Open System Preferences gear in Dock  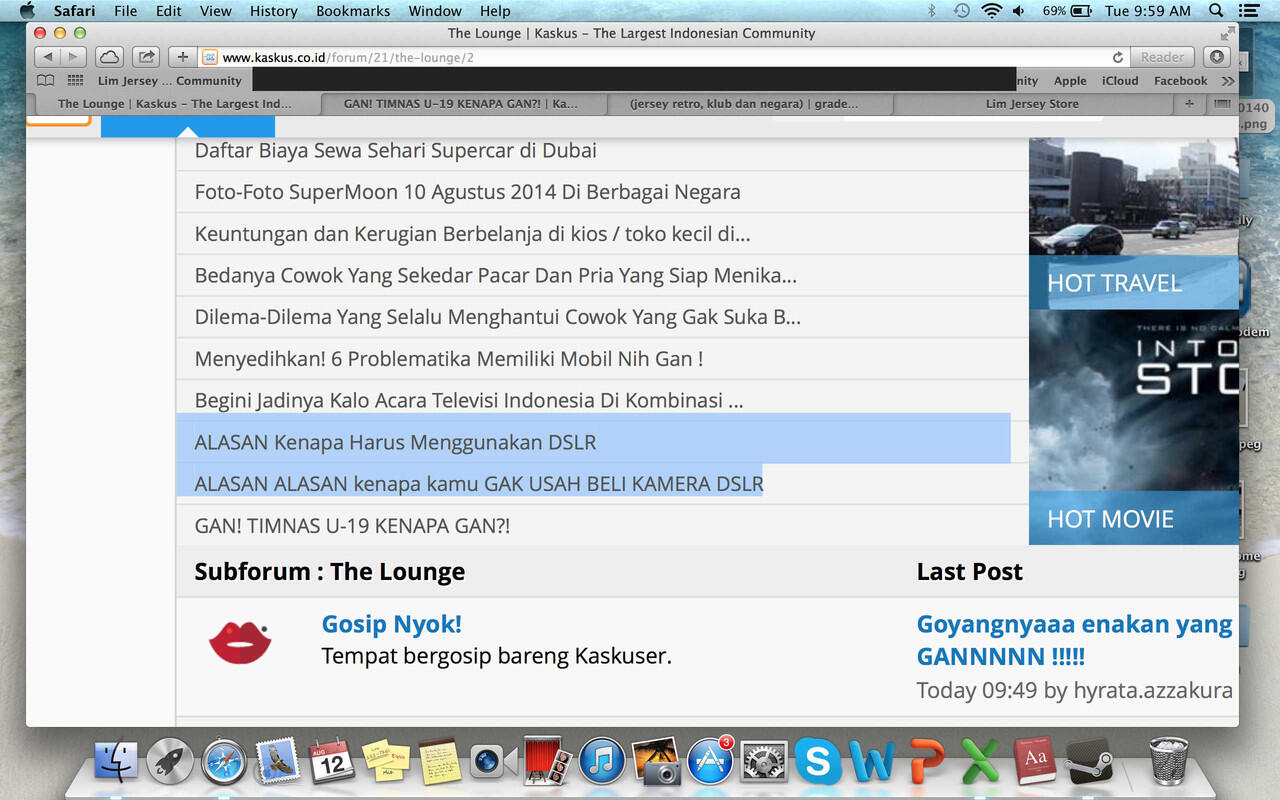coord(764,763)
